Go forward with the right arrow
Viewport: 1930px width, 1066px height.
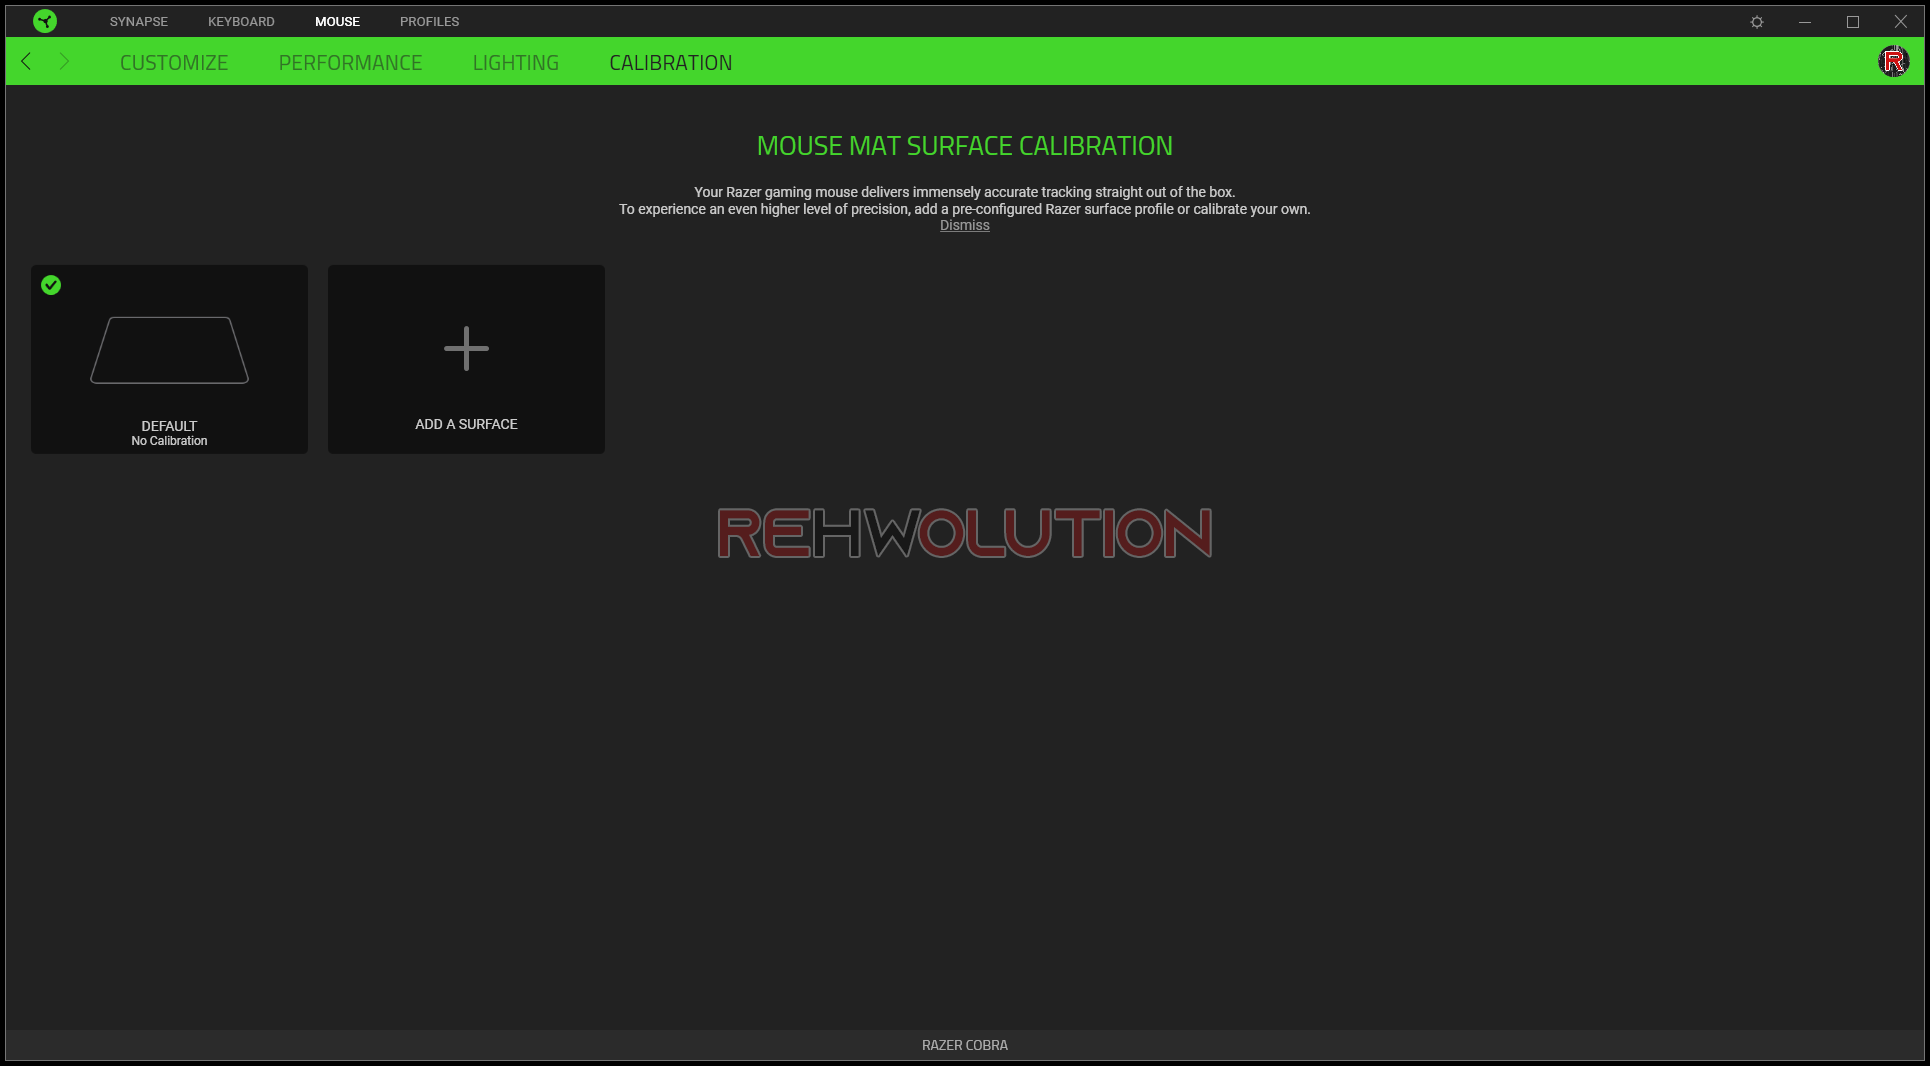(x=64, y=62)
